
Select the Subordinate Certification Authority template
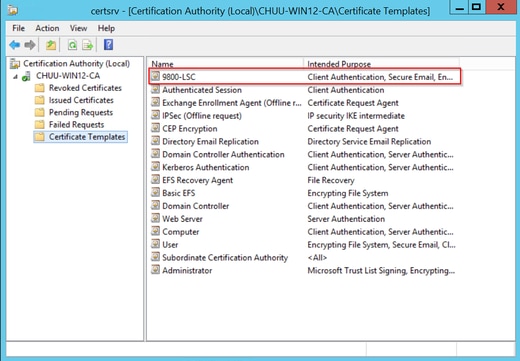click(x=225, y=258)
